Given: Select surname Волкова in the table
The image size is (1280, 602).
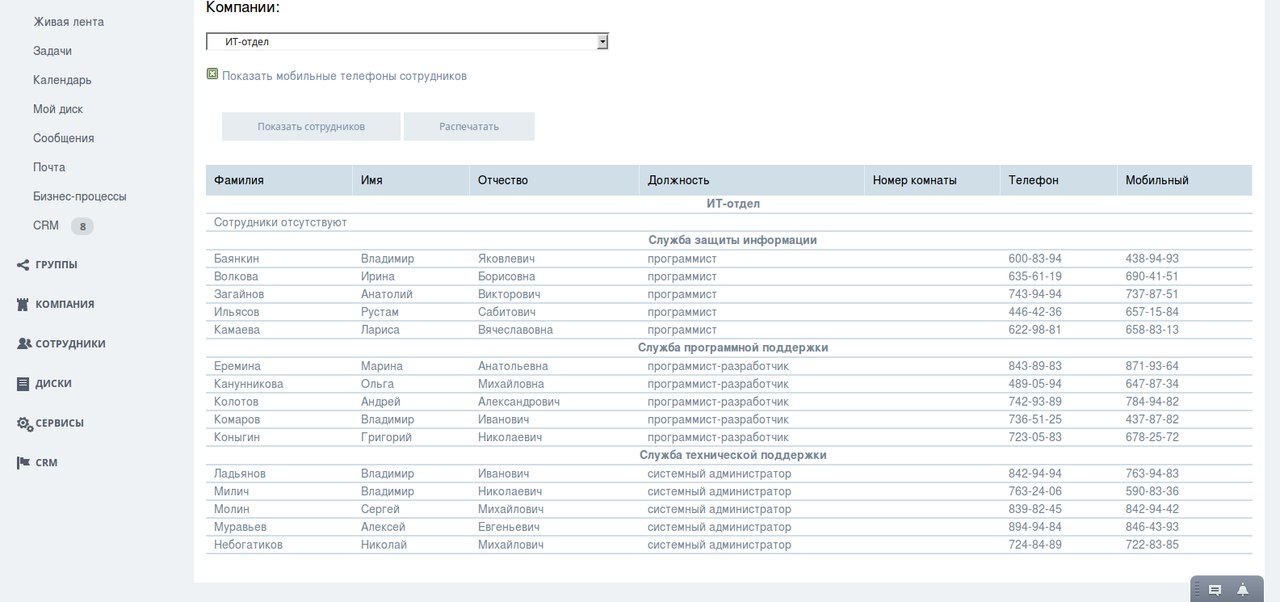Looking at the screenshot, I should coord(236,276).
